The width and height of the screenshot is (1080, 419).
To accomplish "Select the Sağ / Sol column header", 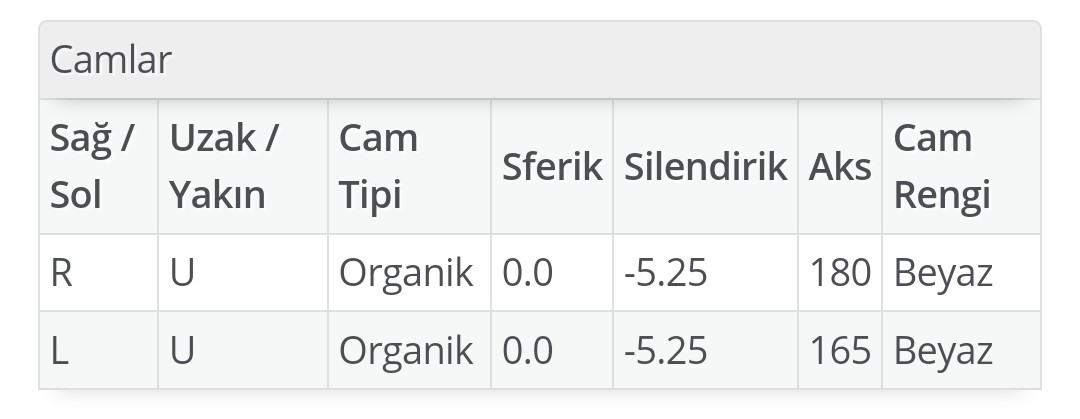I will point(95,166).
